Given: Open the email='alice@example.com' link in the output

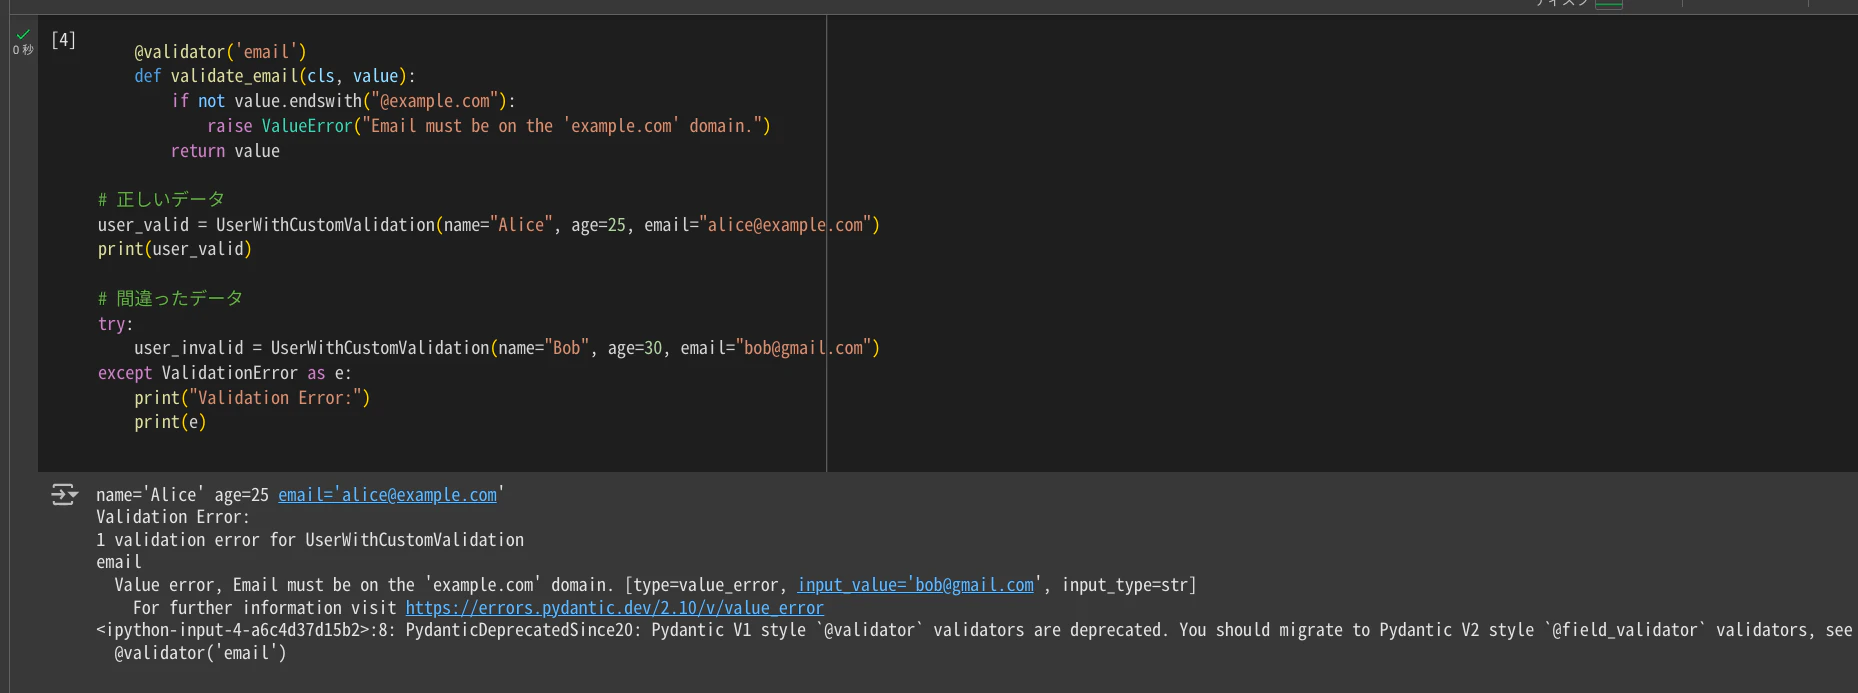Looking at the screenshot, I should (387, 495).
